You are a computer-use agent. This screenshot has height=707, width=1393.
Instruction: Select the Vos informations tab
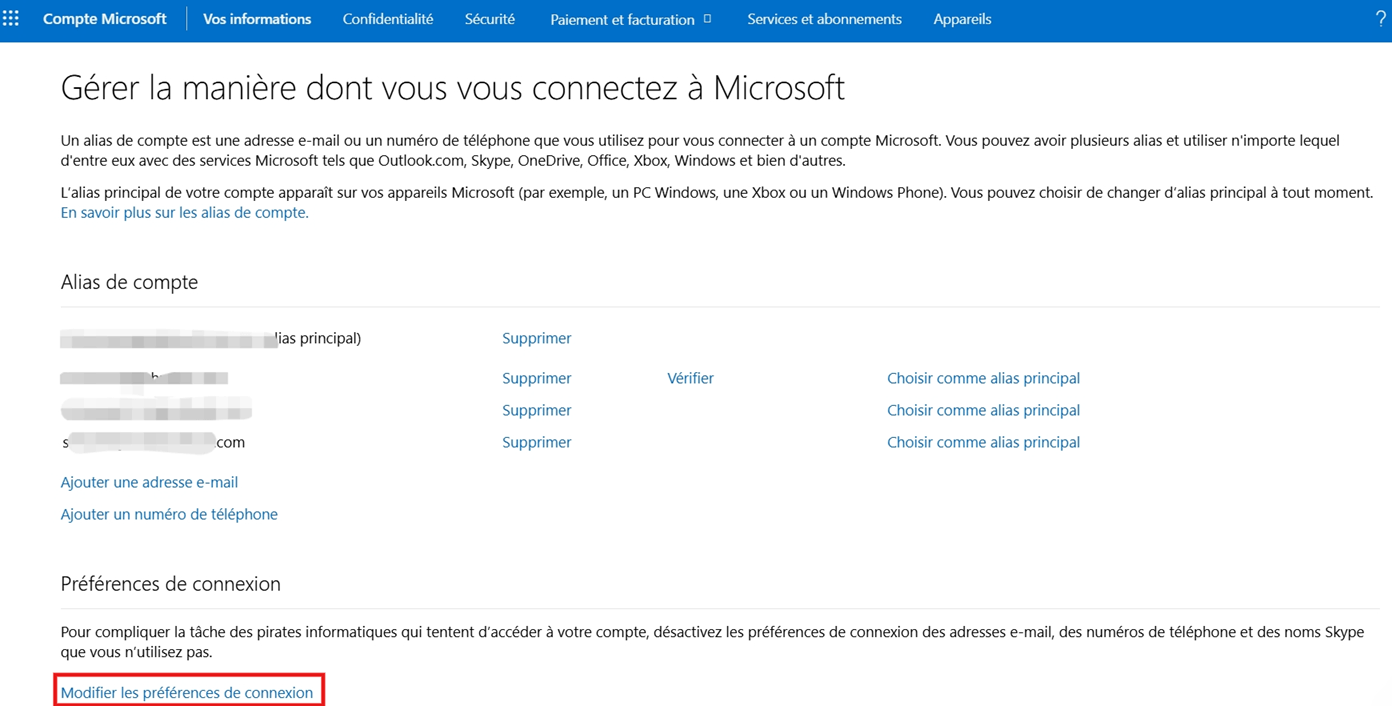coord(257,19)
